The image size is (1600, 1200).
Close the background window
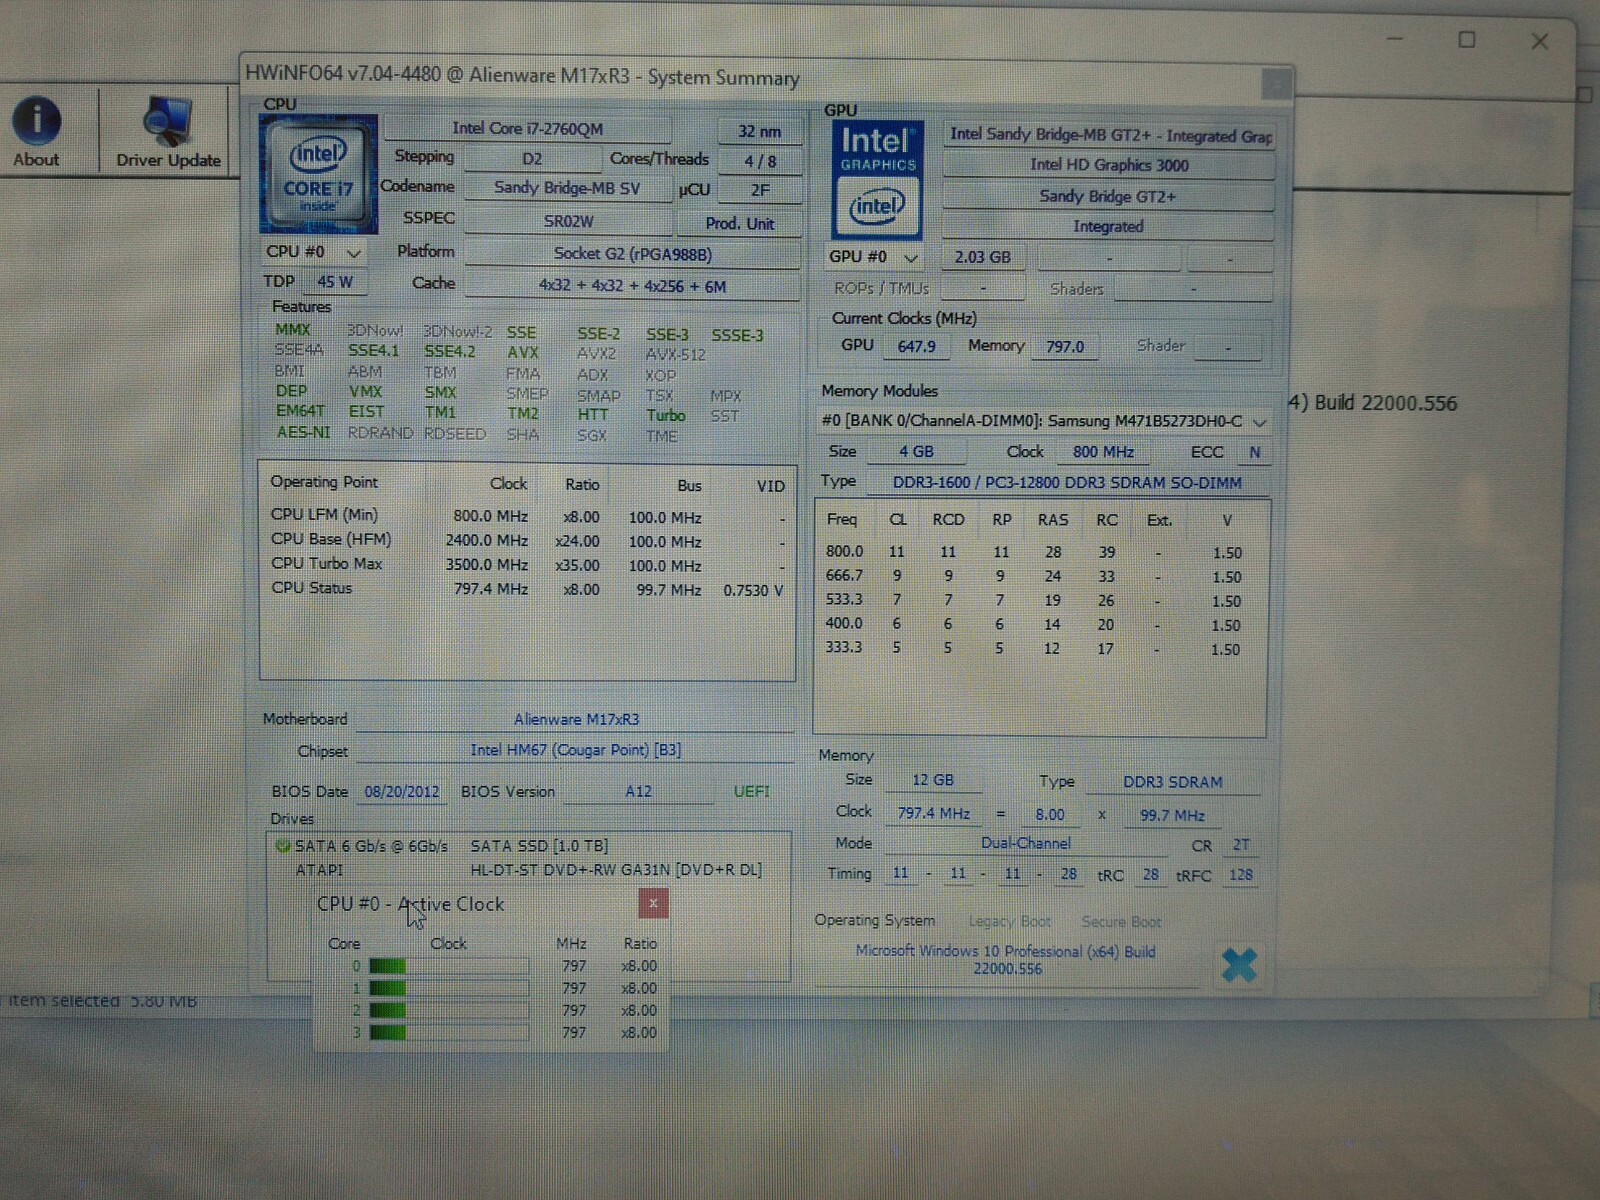1540,41
